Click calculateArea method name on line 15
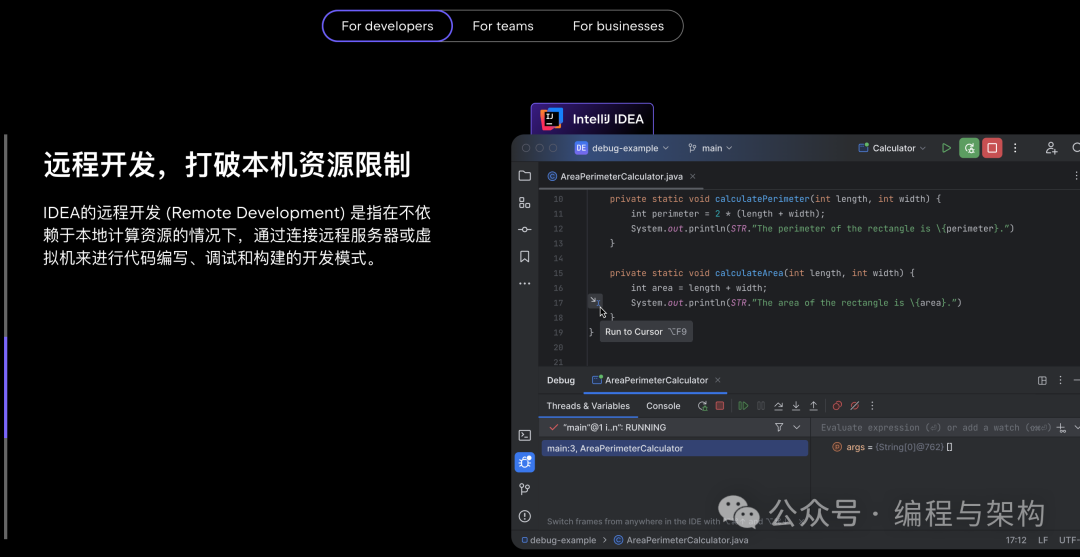This screenshot has width=1080, height=557. pos(749,273)
